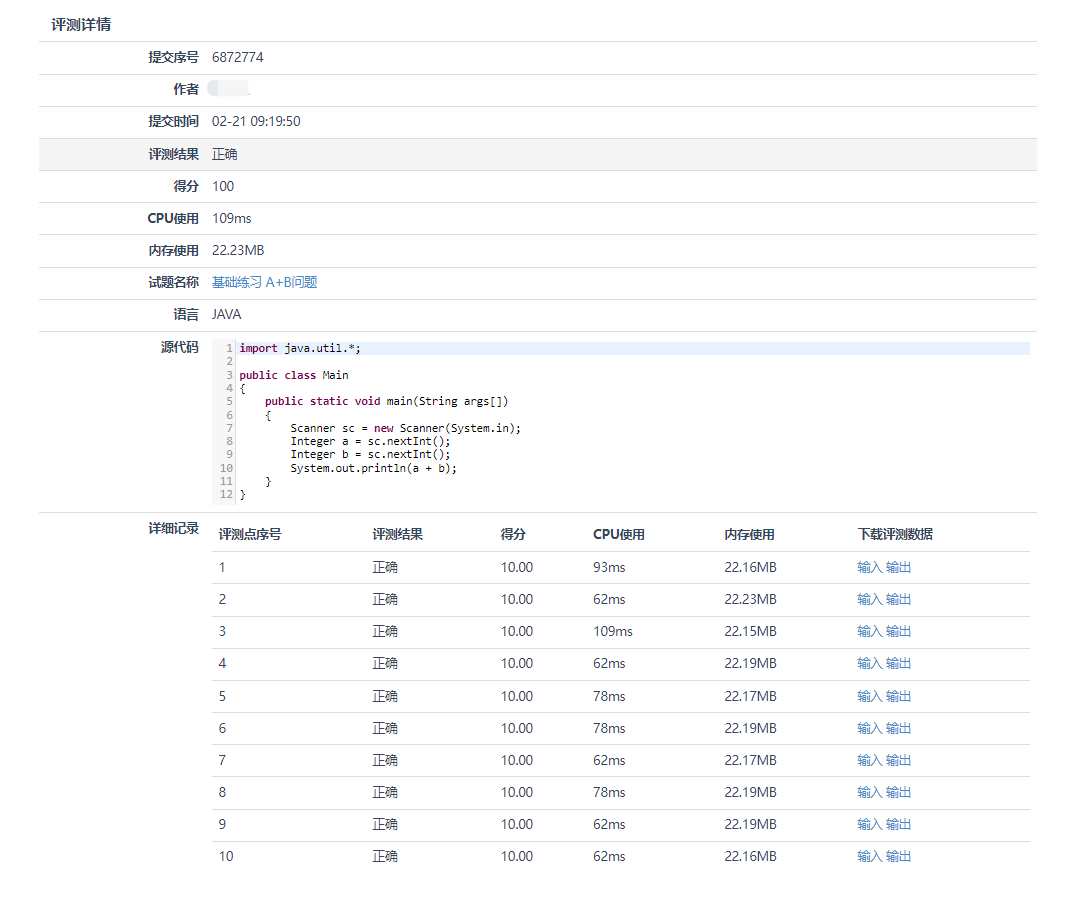The image size is (1084, 906).
Task: Download 输出 data for test point 2
Action: (x=899, y=599)
